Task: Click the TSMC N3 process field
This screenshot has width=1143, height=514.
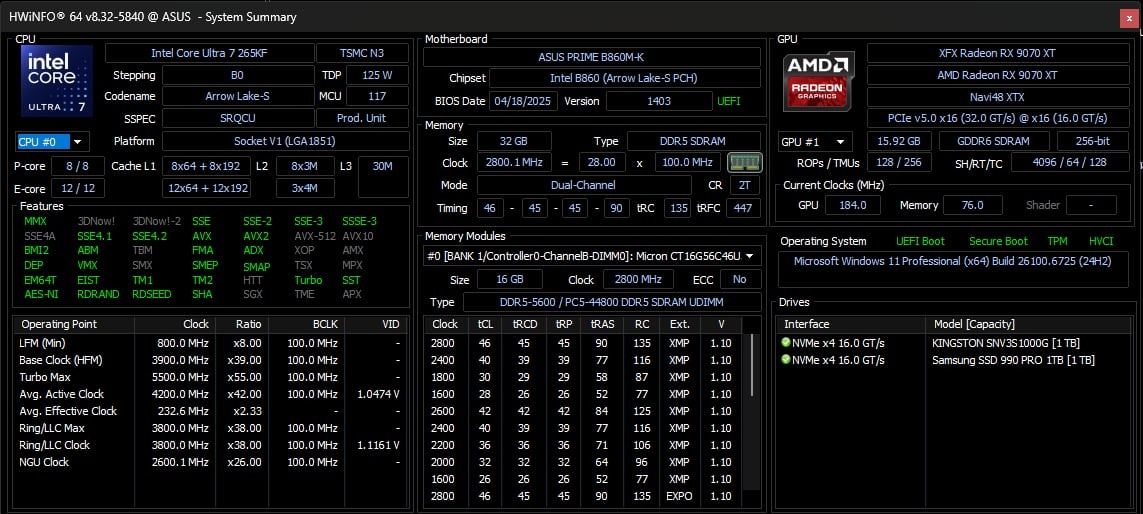Action: [x=362, y=53]
